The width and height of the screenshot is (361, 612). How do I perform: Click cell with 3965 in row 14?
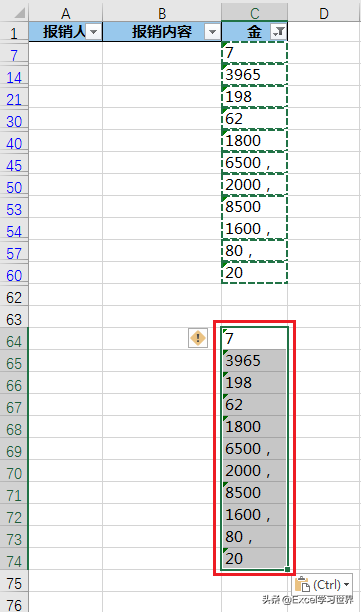(x=254, y=74)
